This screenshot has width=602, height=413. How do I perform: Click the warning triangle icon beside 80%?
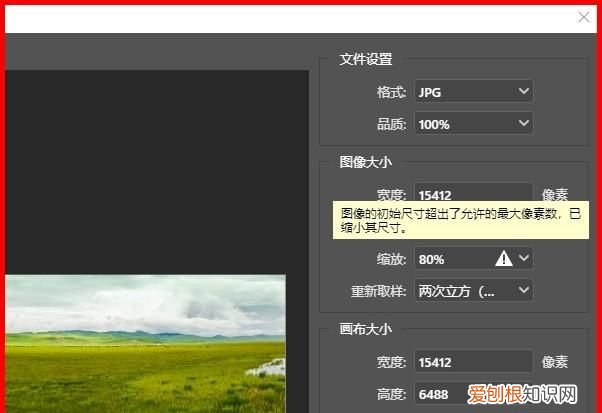tap(504, 259)
